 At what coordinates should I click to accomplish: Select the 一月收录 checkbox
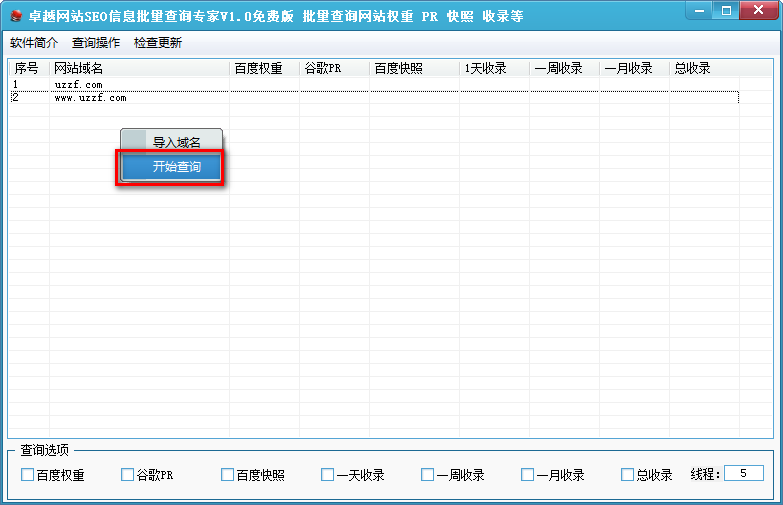[527, 475]
